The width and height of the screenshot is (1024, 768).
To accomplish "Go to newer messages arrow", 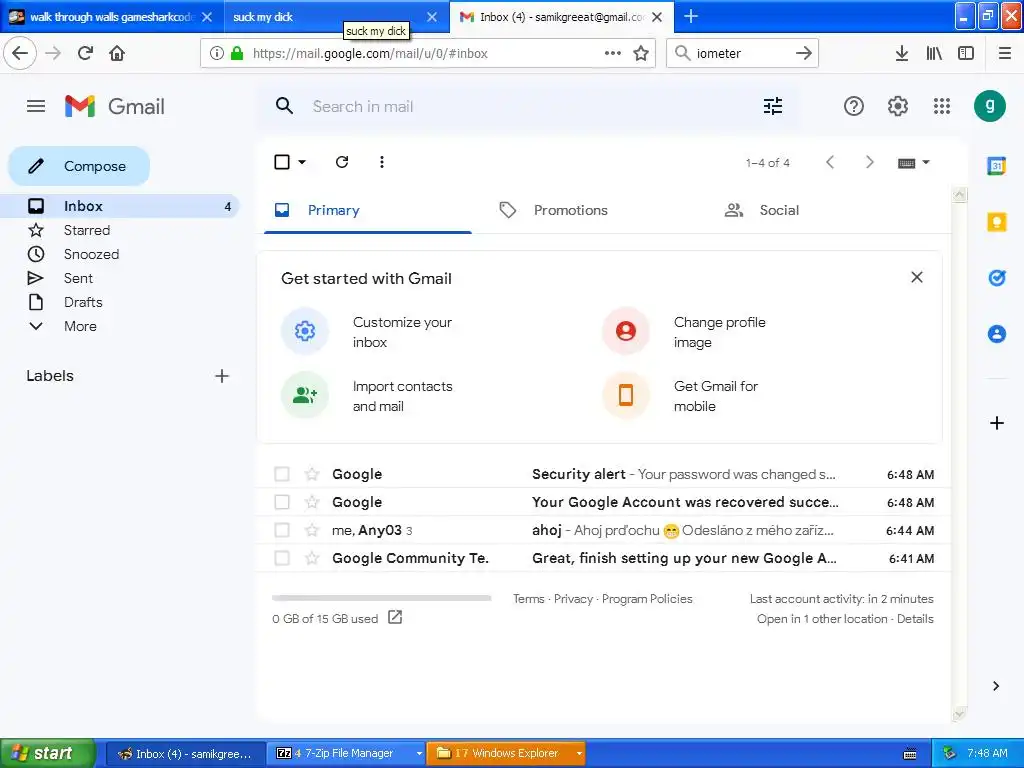I will pyautogui.click(x=830, y=162).
